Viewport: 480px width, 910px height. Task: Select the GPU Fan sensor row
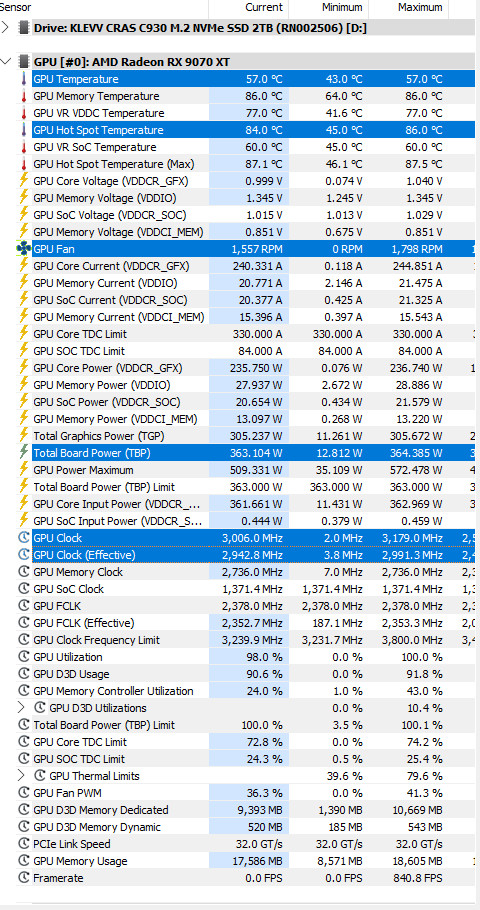(x=253, y=249)
